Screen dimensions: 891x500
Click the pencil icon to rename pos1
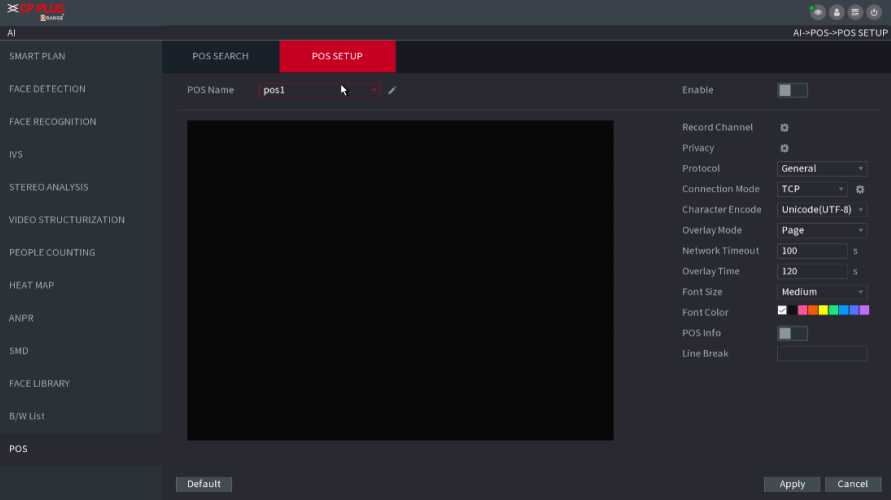(392, 90)
